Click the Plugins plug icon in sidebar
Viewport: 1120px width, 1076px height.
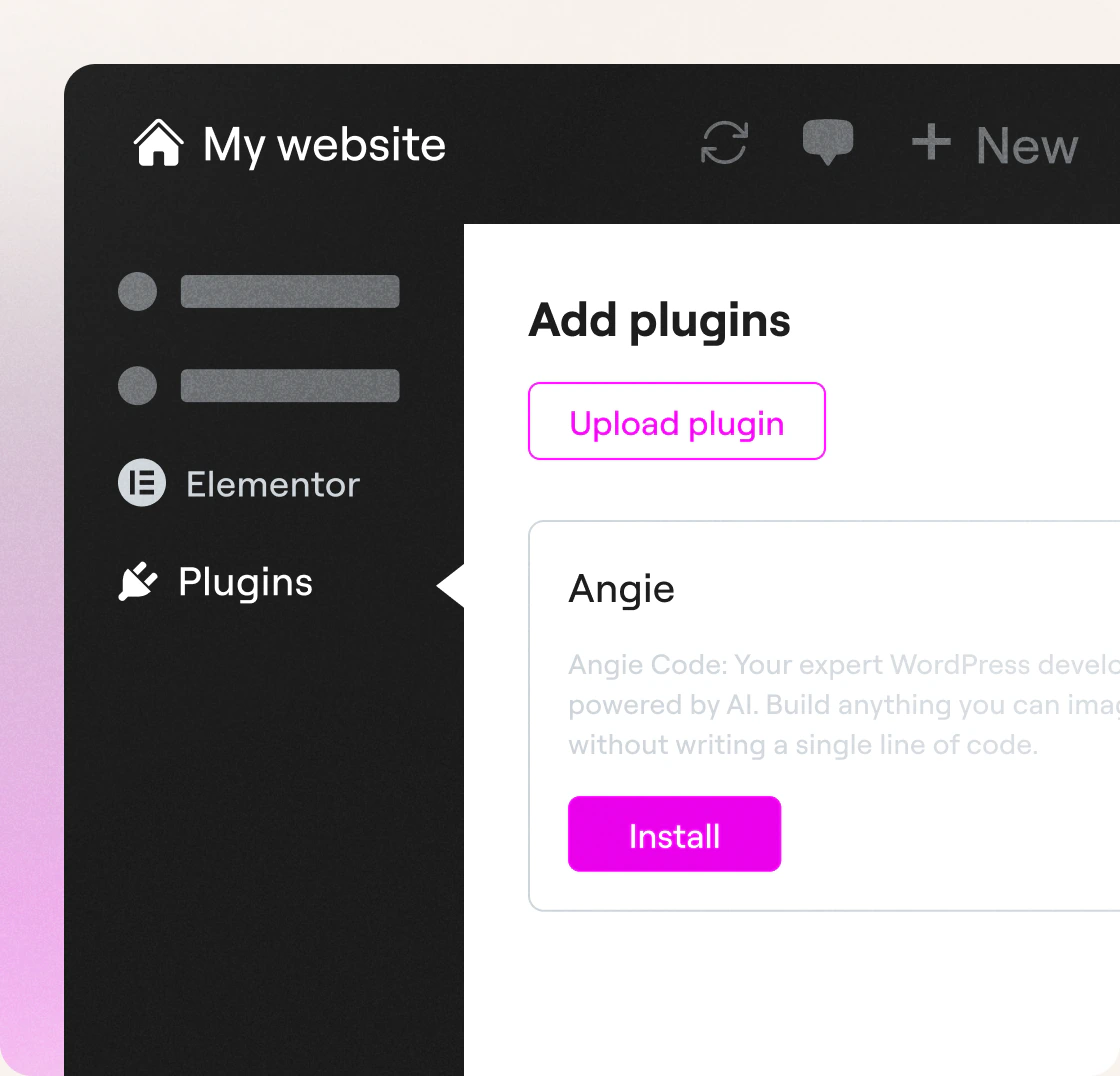[137, 582]
